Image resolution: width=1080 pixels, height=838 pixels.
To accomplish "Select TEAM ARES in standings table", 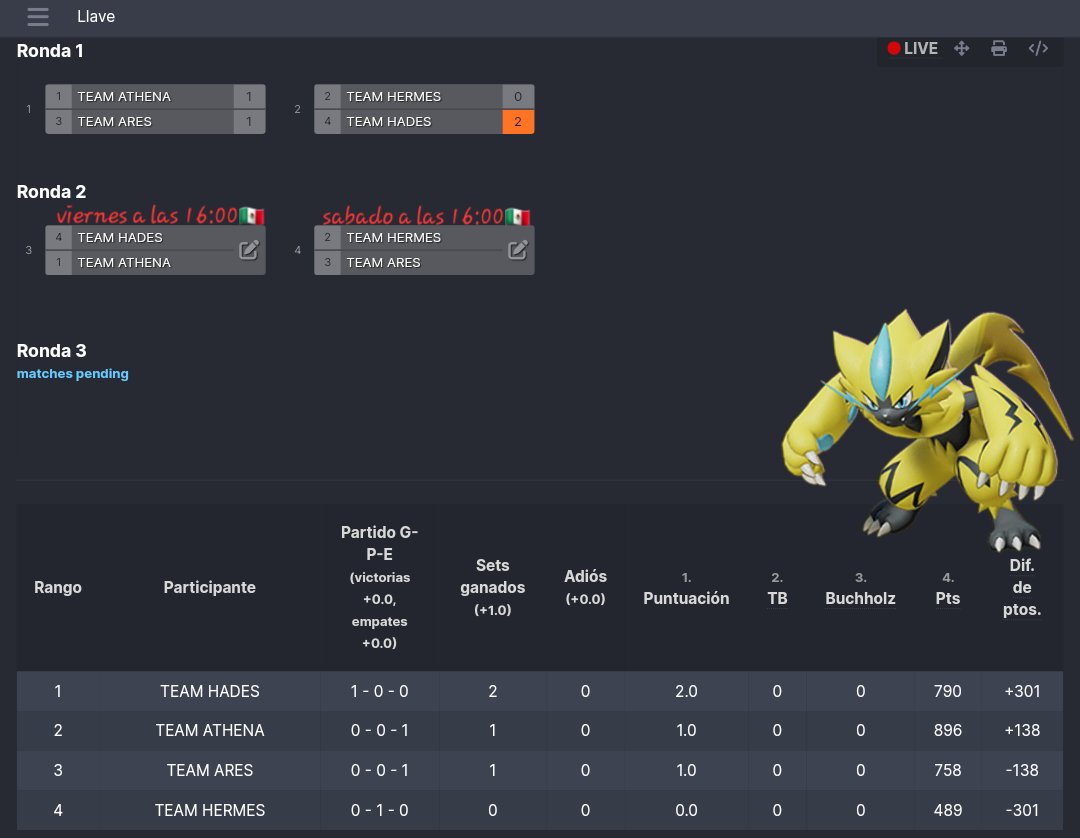I will coord(209,771).
